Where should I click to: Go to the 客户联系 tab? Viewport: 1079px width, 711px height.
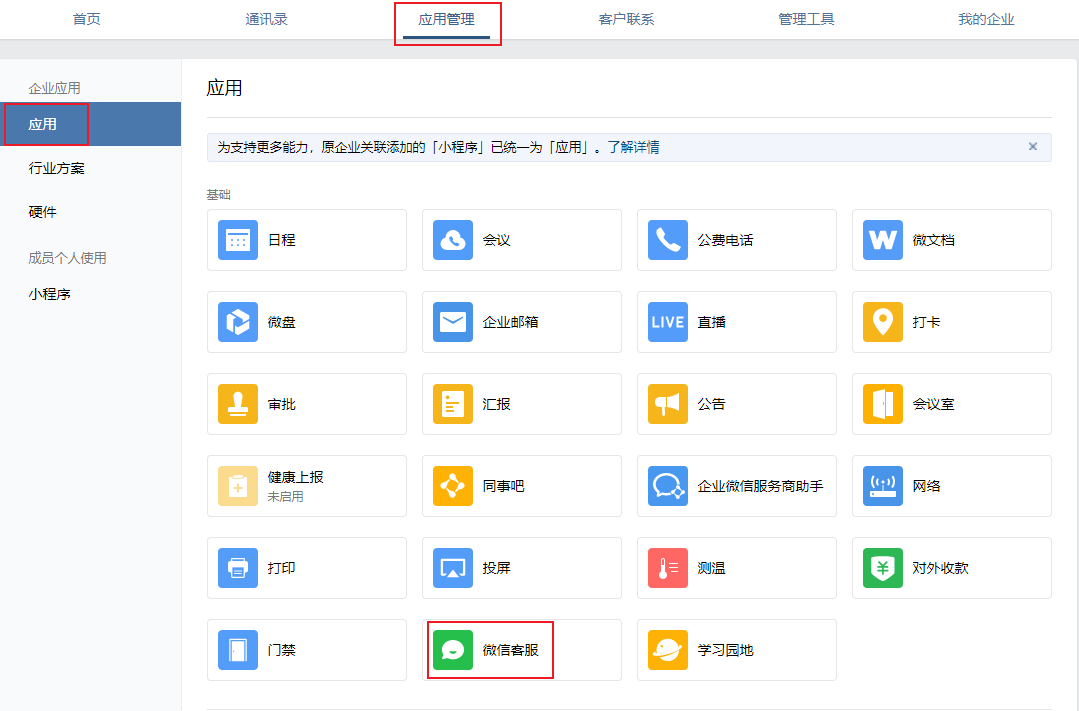point(626,19)
